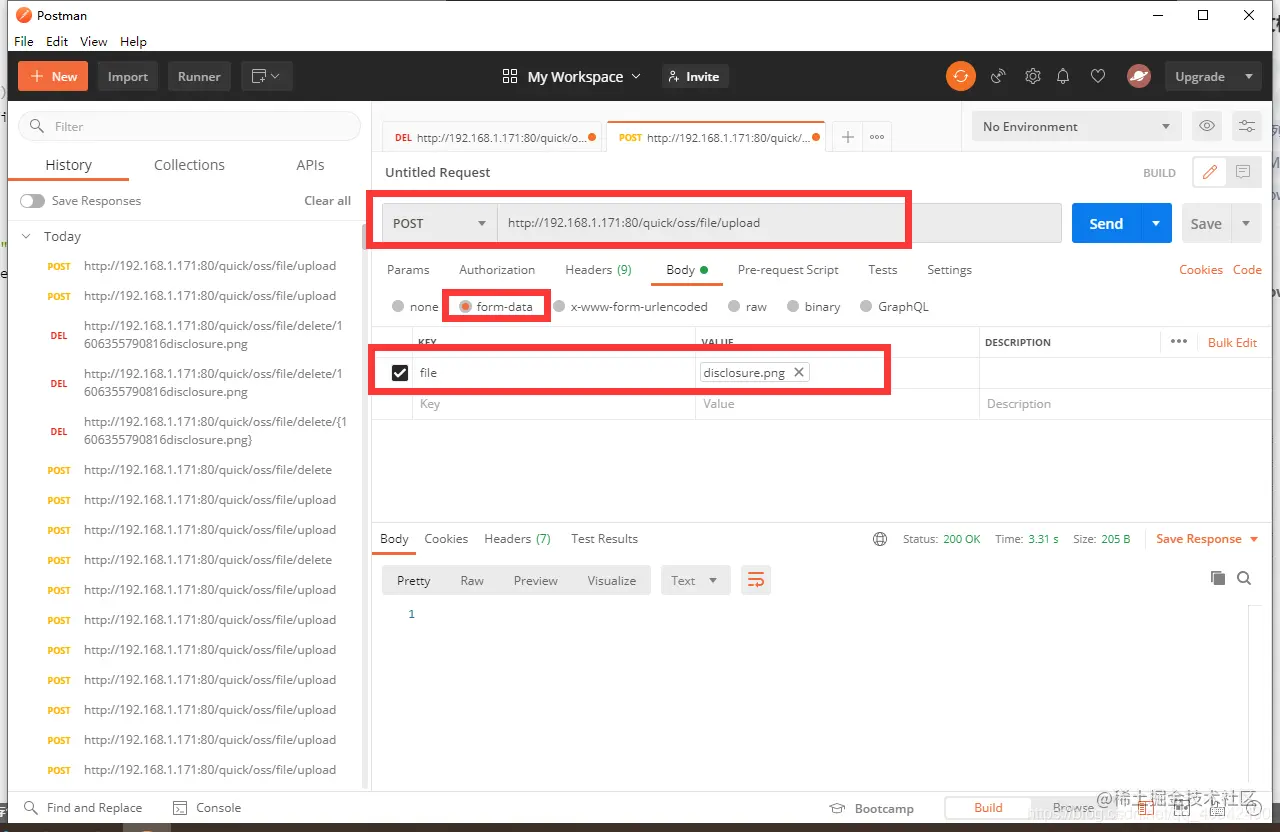Open the POST method dropdown

pyautogui.click(x=440, y=223)
